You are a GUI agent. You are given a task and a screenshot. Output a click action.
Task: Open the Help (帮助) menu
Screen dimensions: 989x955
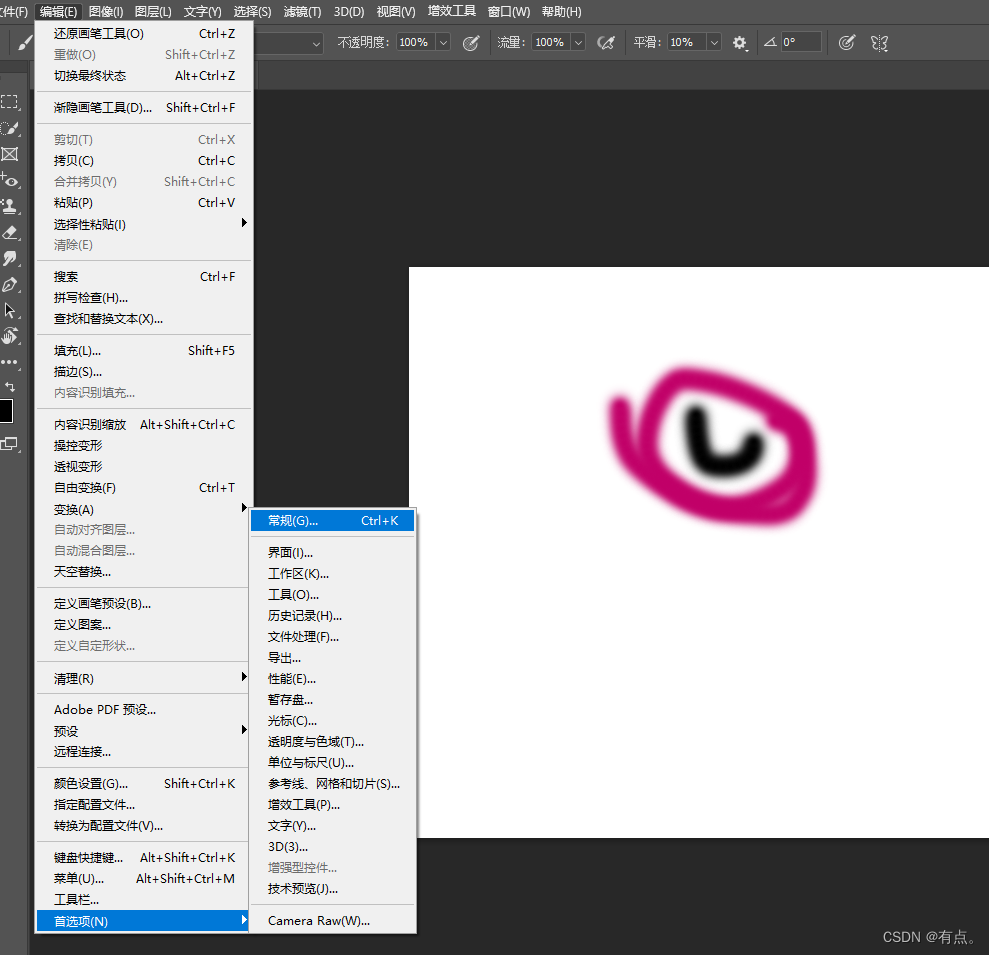coord(561,11)
